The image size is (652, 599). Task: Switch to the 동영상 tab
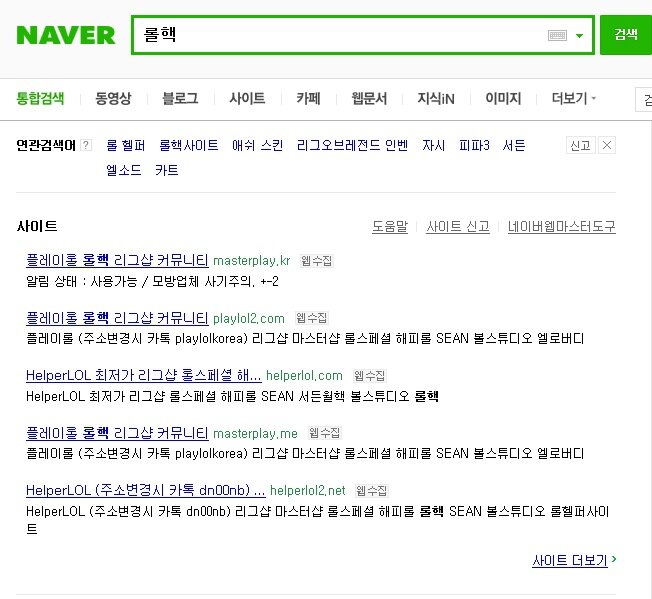pos(113,99)
